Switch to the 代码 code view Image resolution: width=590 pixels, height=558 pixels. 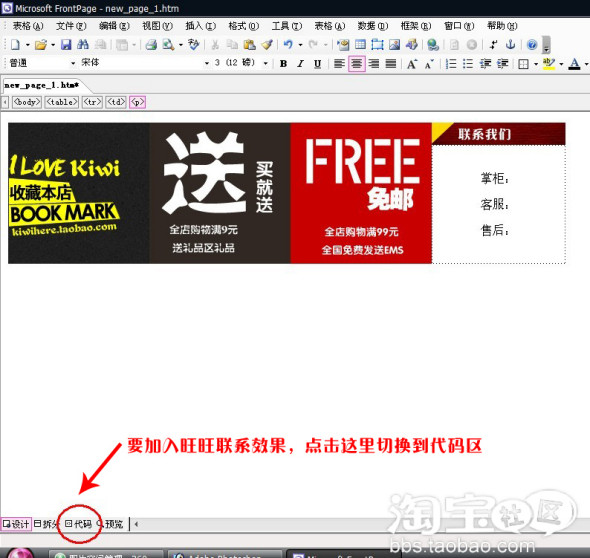tap(78, 524)
